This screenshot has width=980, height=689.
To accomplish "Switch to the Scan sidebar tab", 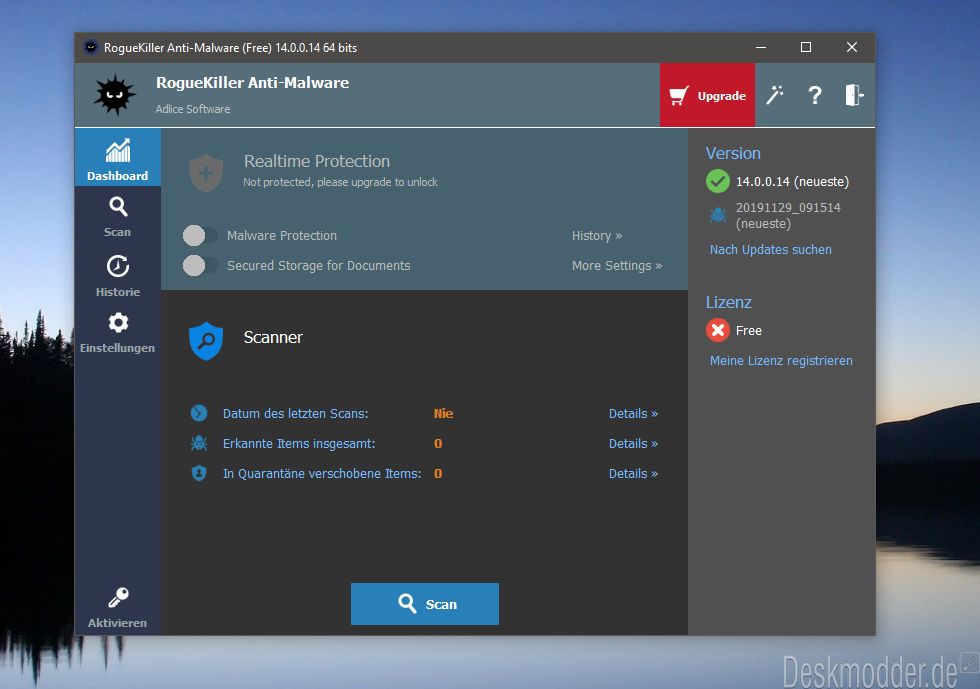I will pyautogui.click(x=118, y=216).
